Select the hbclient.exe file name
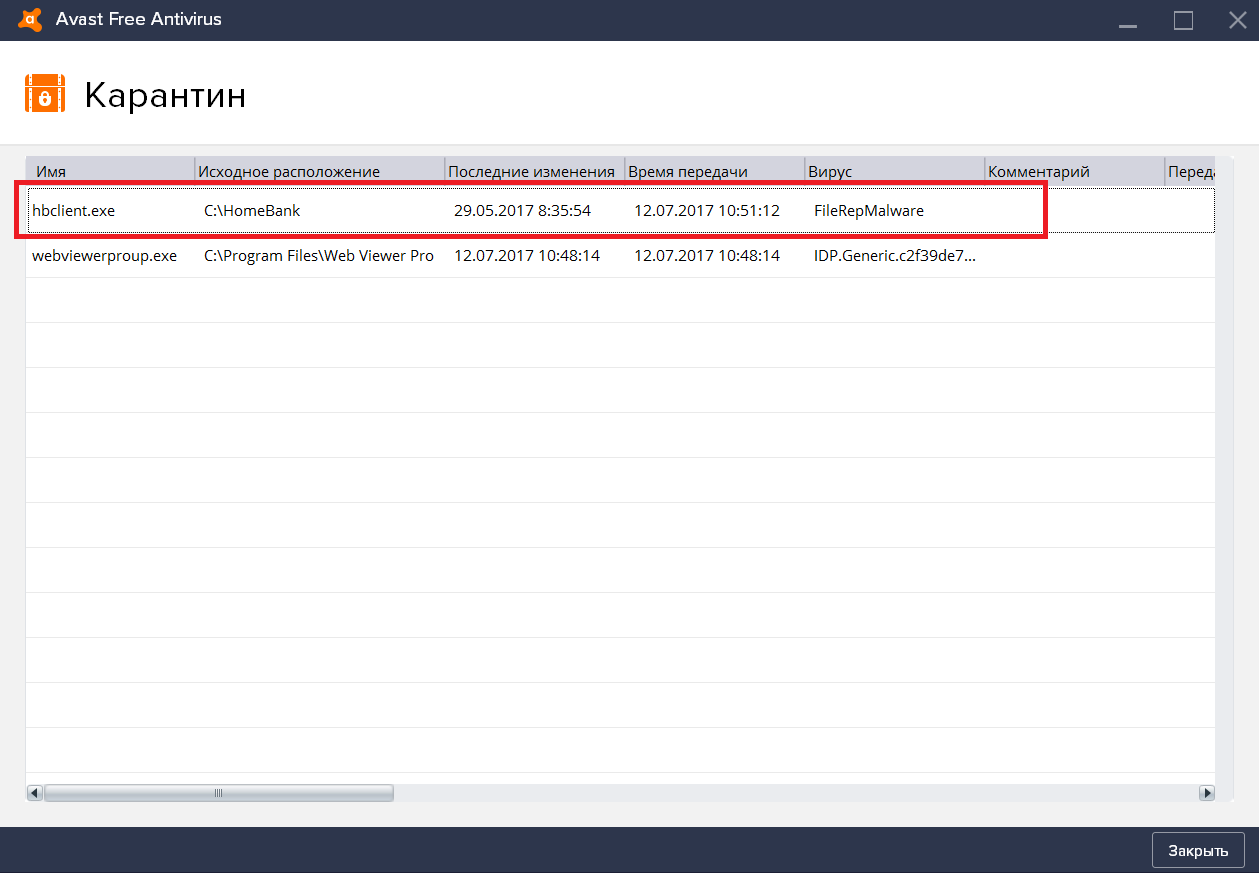 point(74,211)
